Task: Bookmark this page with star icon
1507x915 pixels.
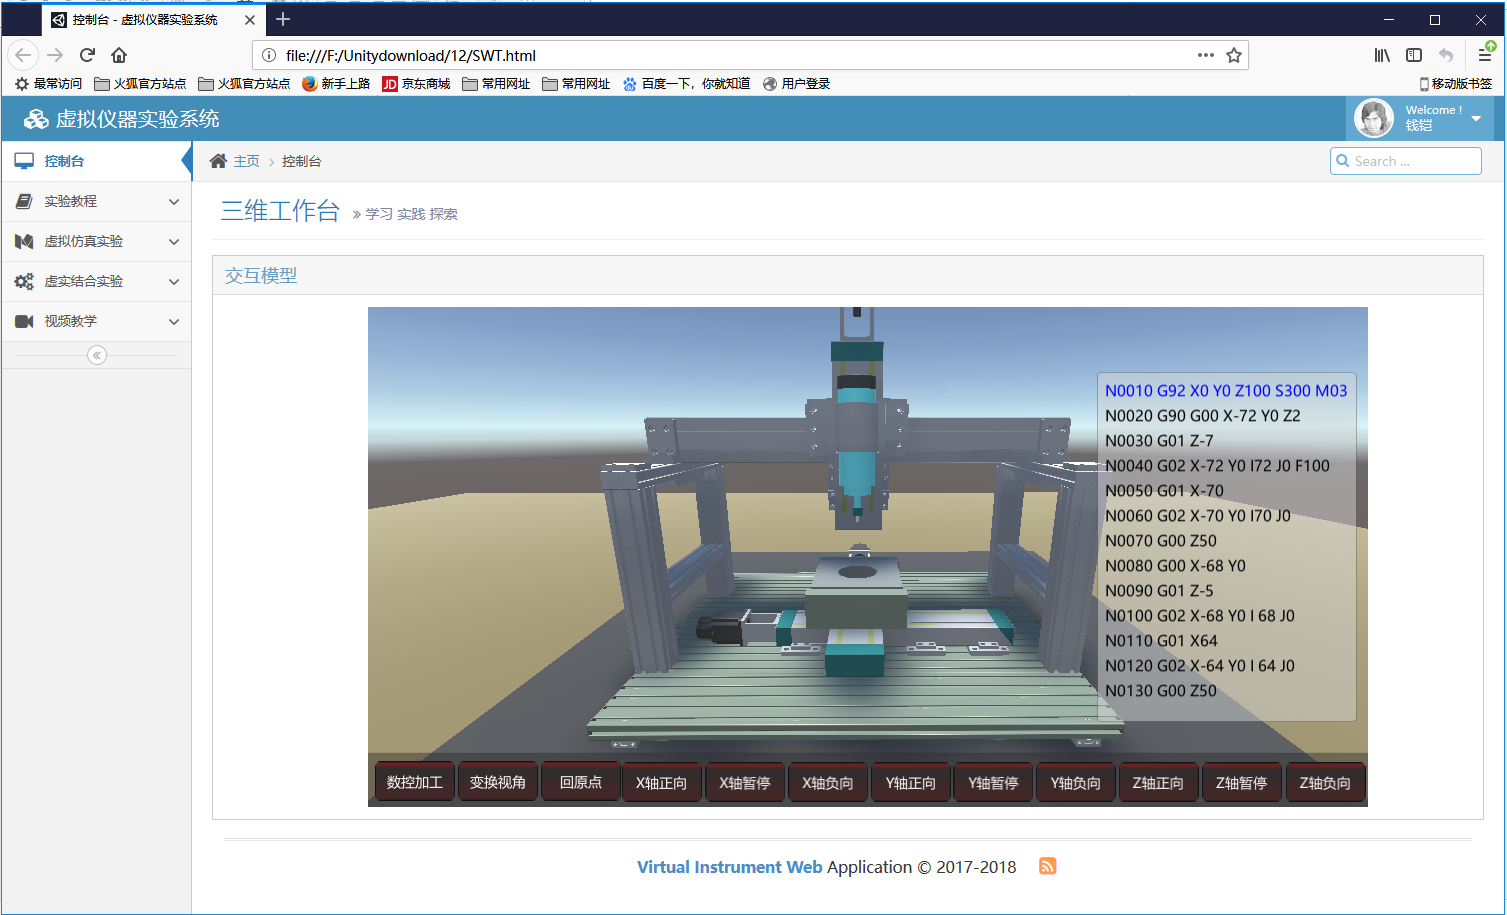Action: pyautogui.click(x=1234, y=56)
